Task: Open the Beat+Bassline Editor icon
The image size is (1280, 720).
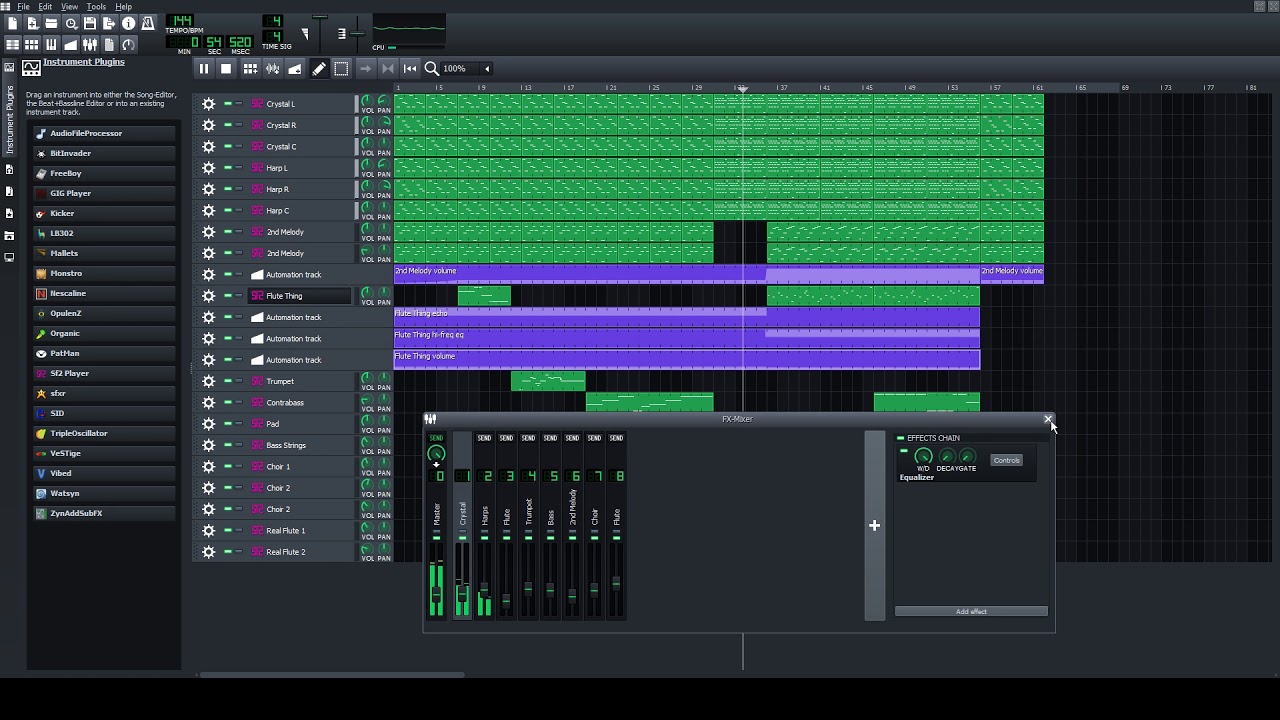Action: [x=32, y=44]
